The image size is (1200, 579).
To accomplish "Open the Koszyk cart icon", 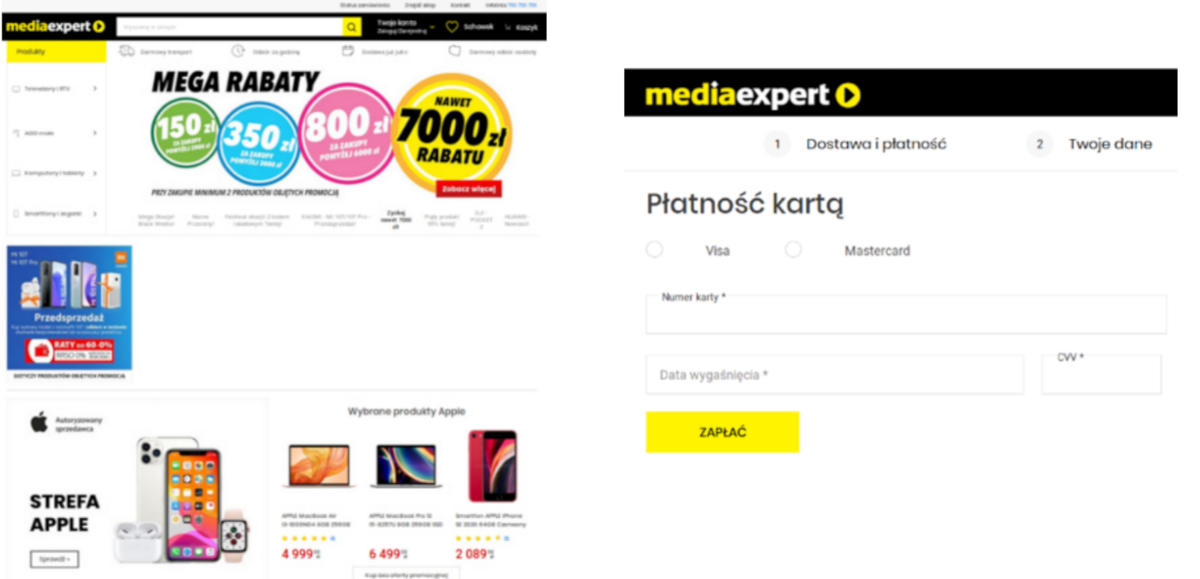I will point(508,27).
